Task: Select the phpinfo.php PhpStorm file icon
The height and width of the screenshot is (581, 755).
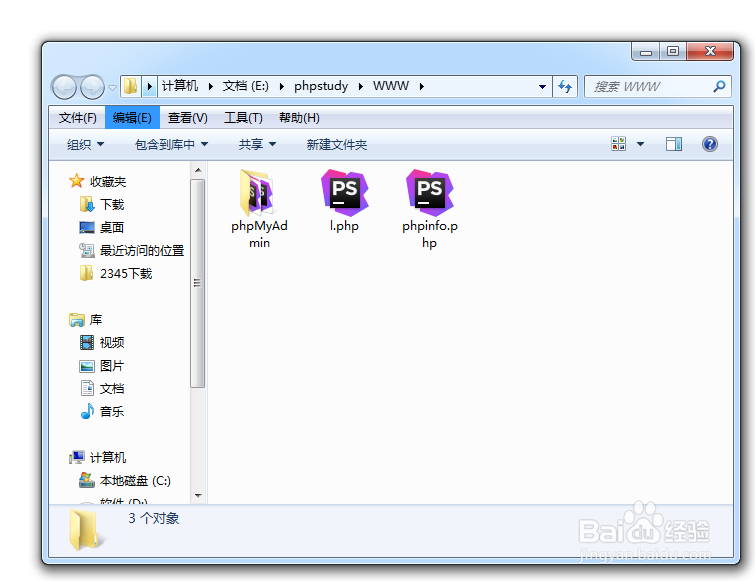Action: coord(430,192)
